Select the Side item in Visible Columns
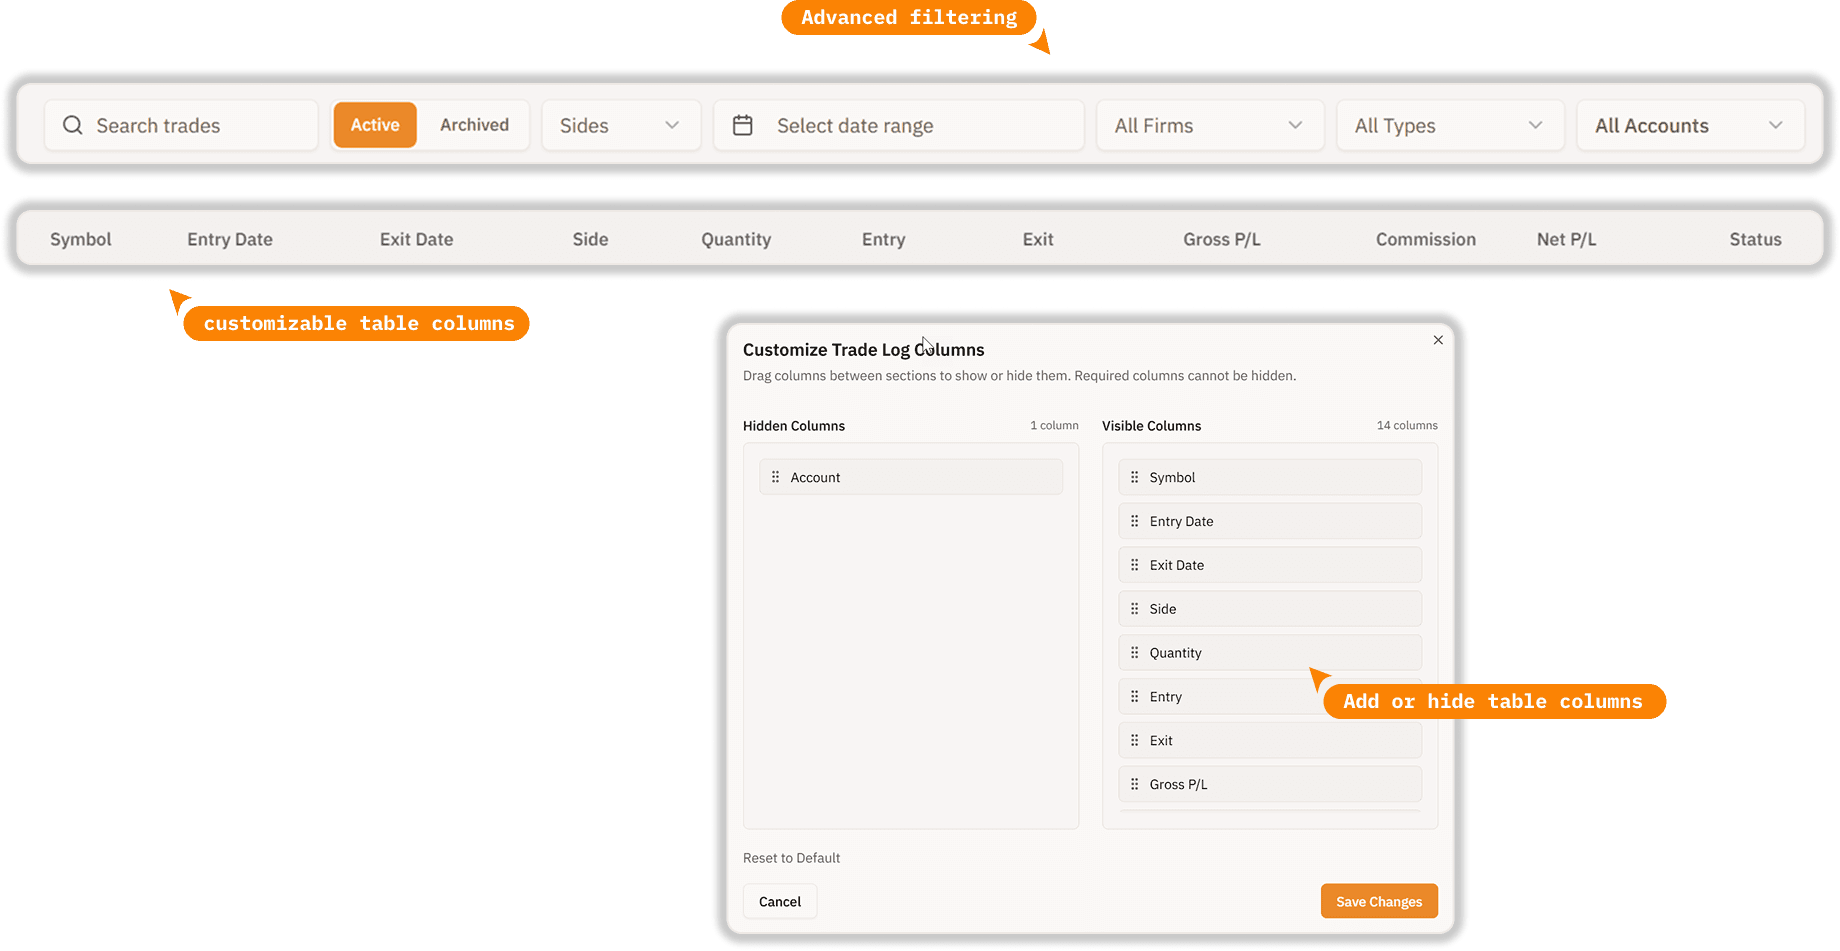This screenshot has height=951, width=1840. pyautogui.click(x=1270, y=609)
